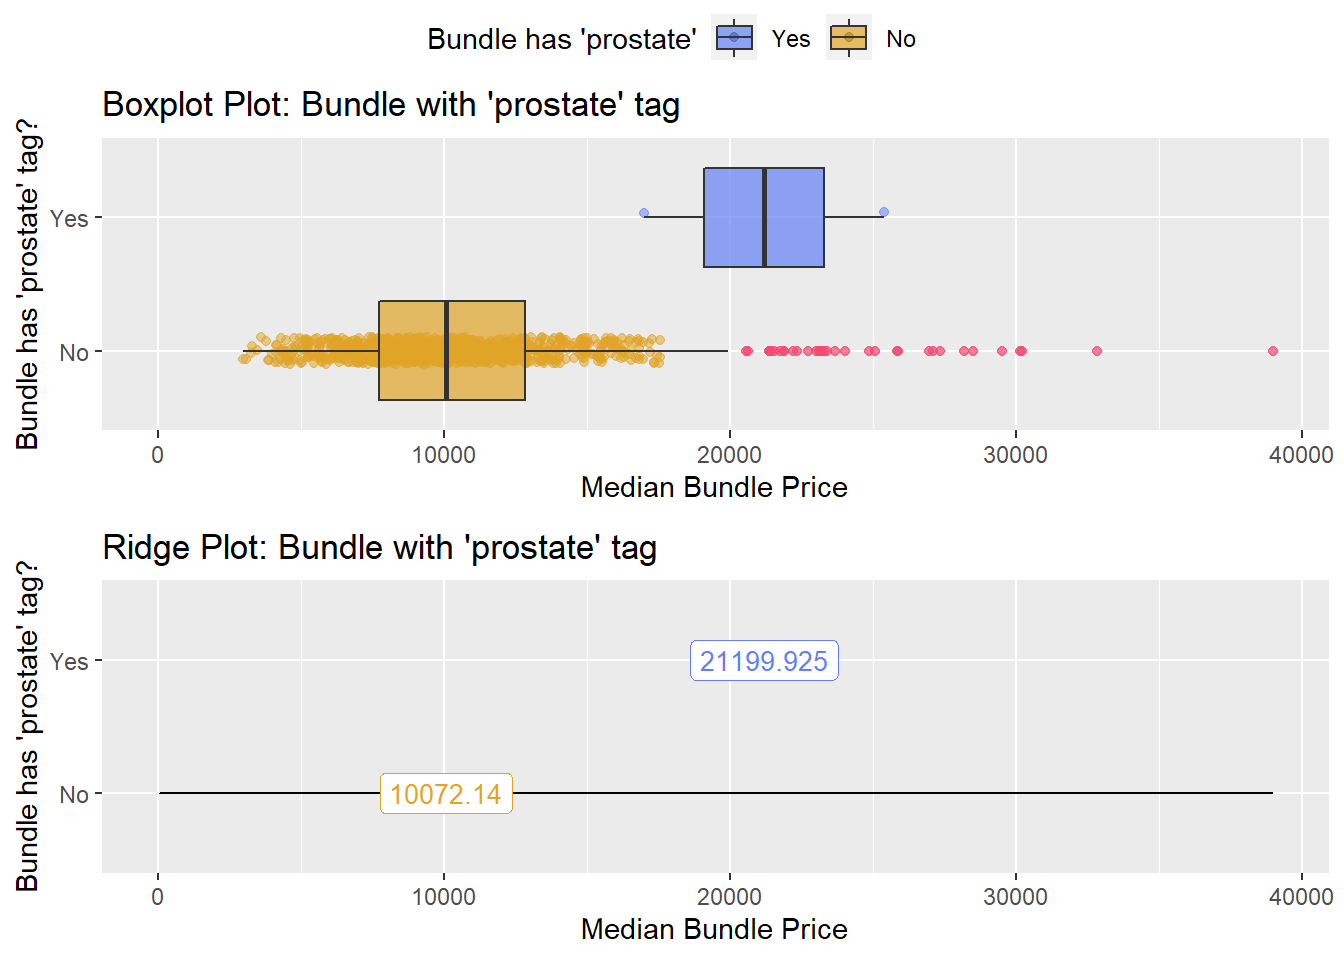Click the 'Yes' legend label text

pyautogui.click(x=791, y=39)
